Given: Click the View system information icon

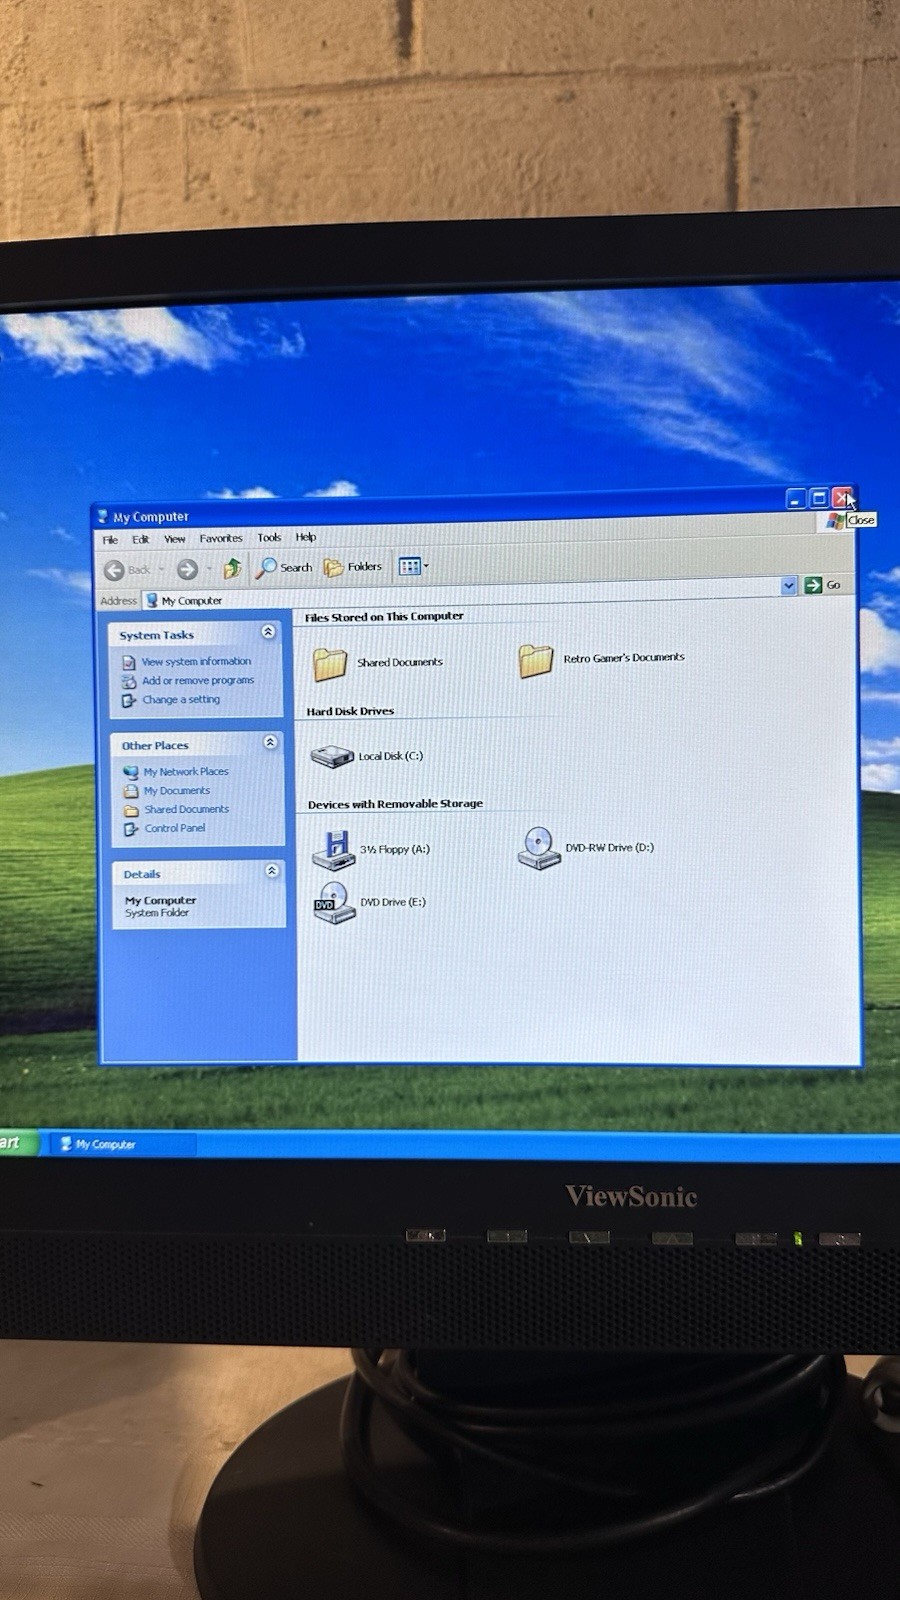Looking at the screenshot, I should pos(129,662).
